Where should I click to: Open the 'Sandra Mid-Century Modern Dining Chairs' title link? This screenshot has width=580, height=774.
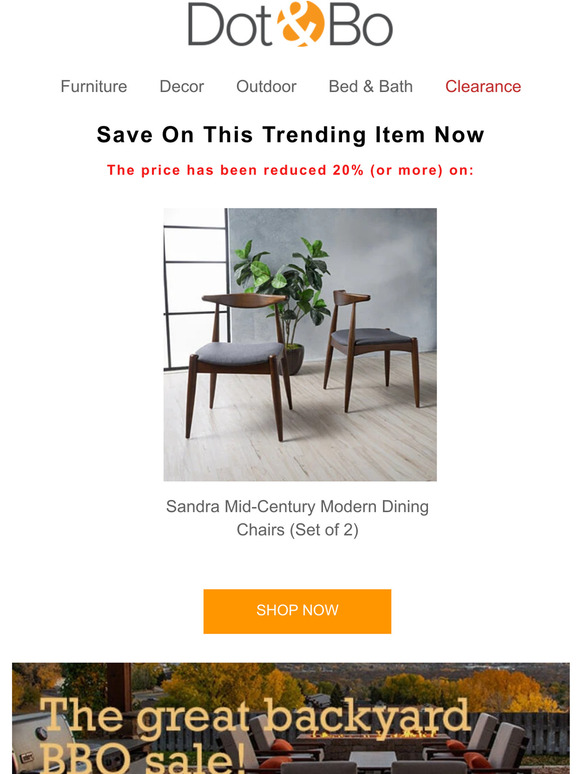point(297,518)
